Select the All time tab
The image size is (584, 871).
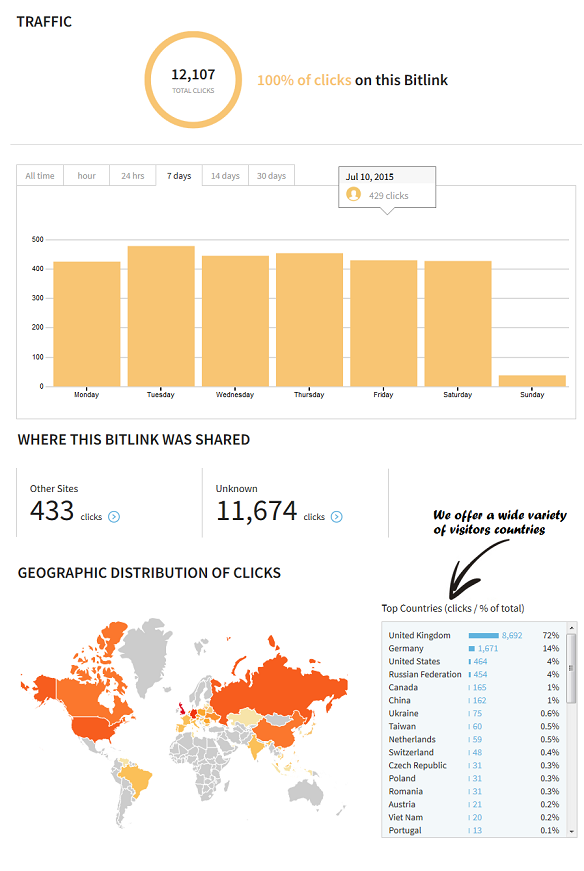click(40, 176)
